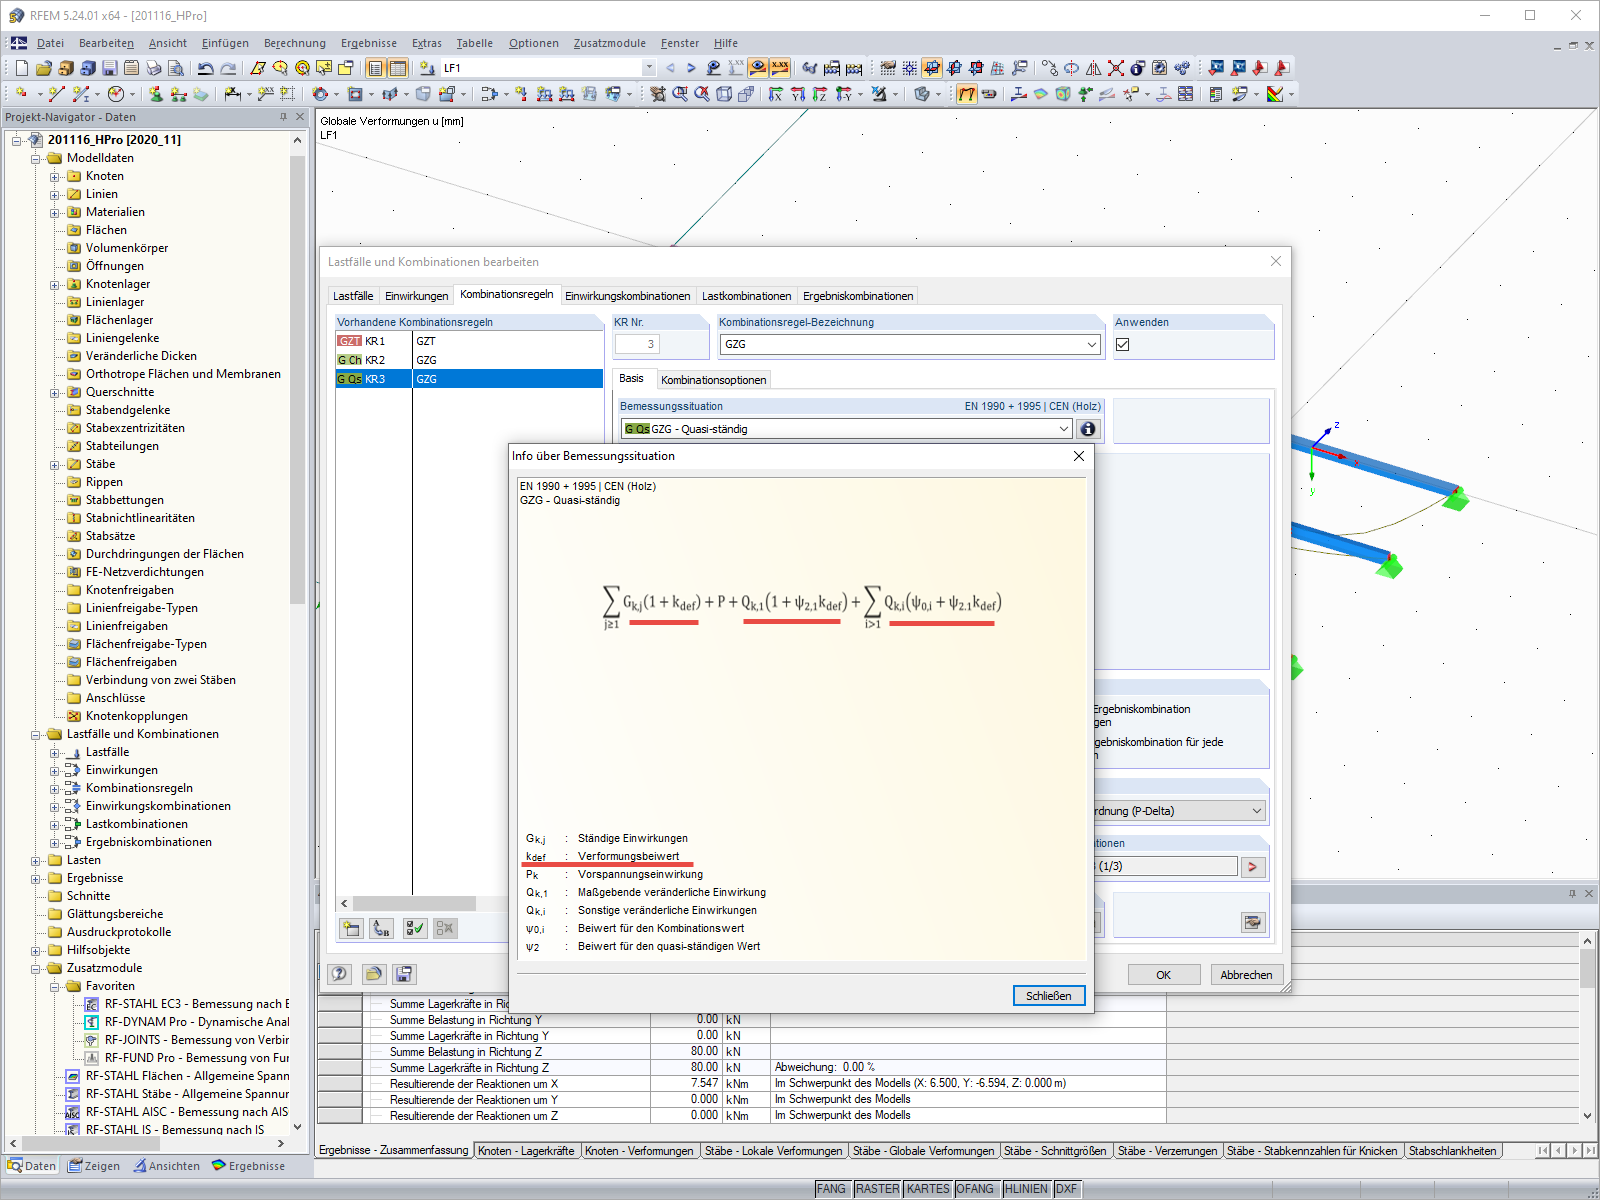Go to the previous load case arrow
The image size is (1600, 1200).
[x=670, y=68]
